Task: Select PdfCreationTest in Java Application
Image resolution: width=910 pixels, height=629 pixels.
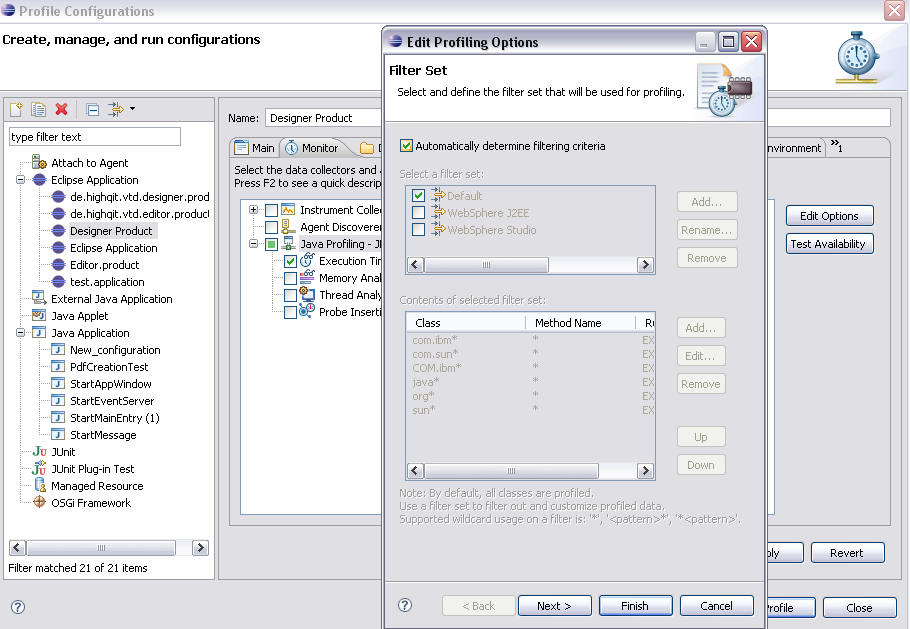Action: pyautogui.click(x=109, y=367)
